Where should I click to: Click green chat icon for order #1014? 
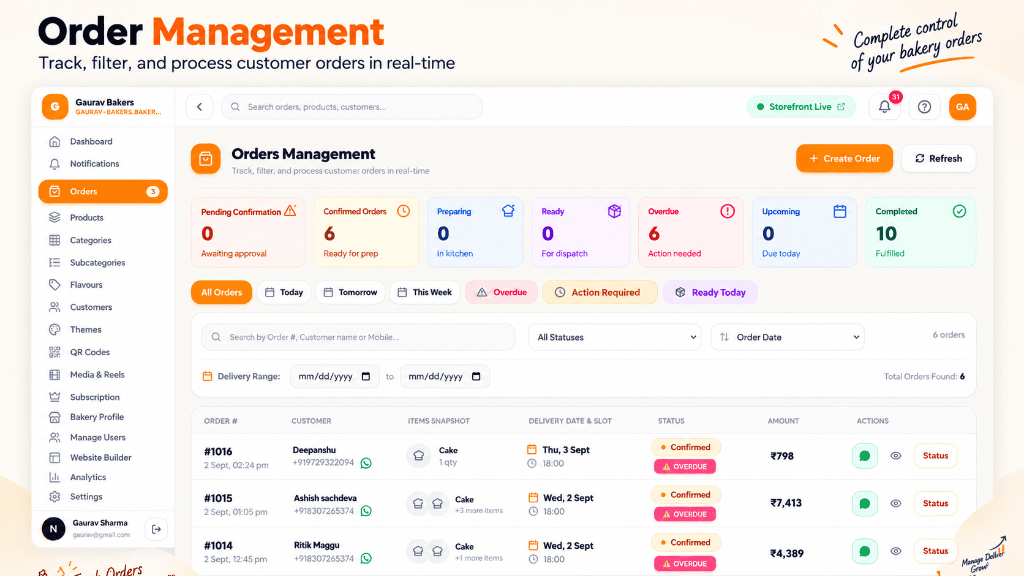(x=865, y=551)
